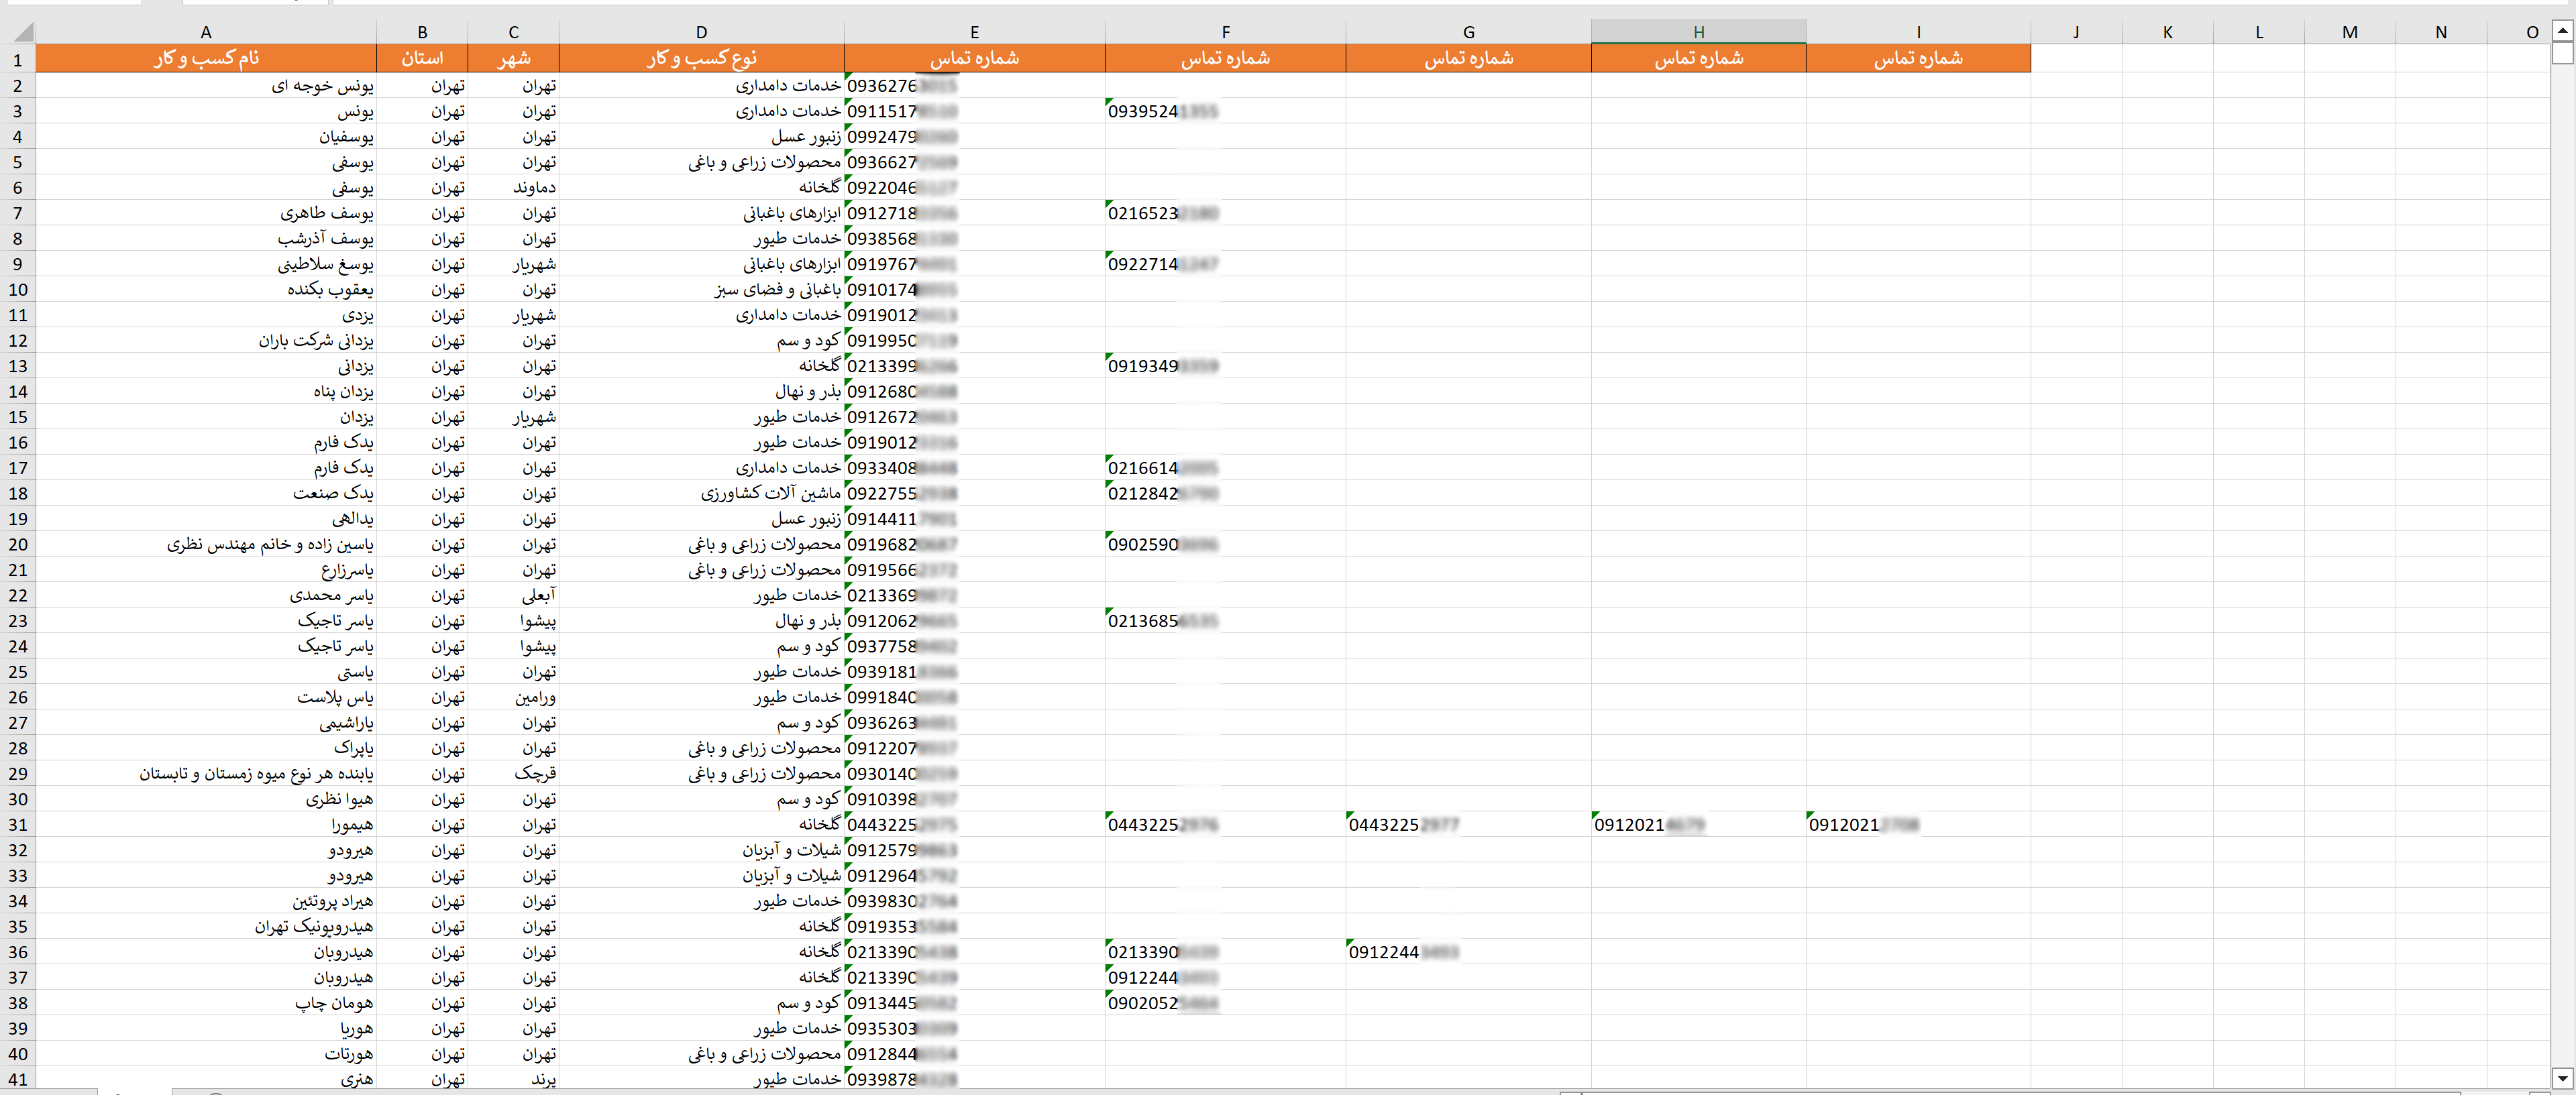The image size is (2576, 1095).
Task: Select cell 'یاس پلاست'
Action: coord(206,697)
